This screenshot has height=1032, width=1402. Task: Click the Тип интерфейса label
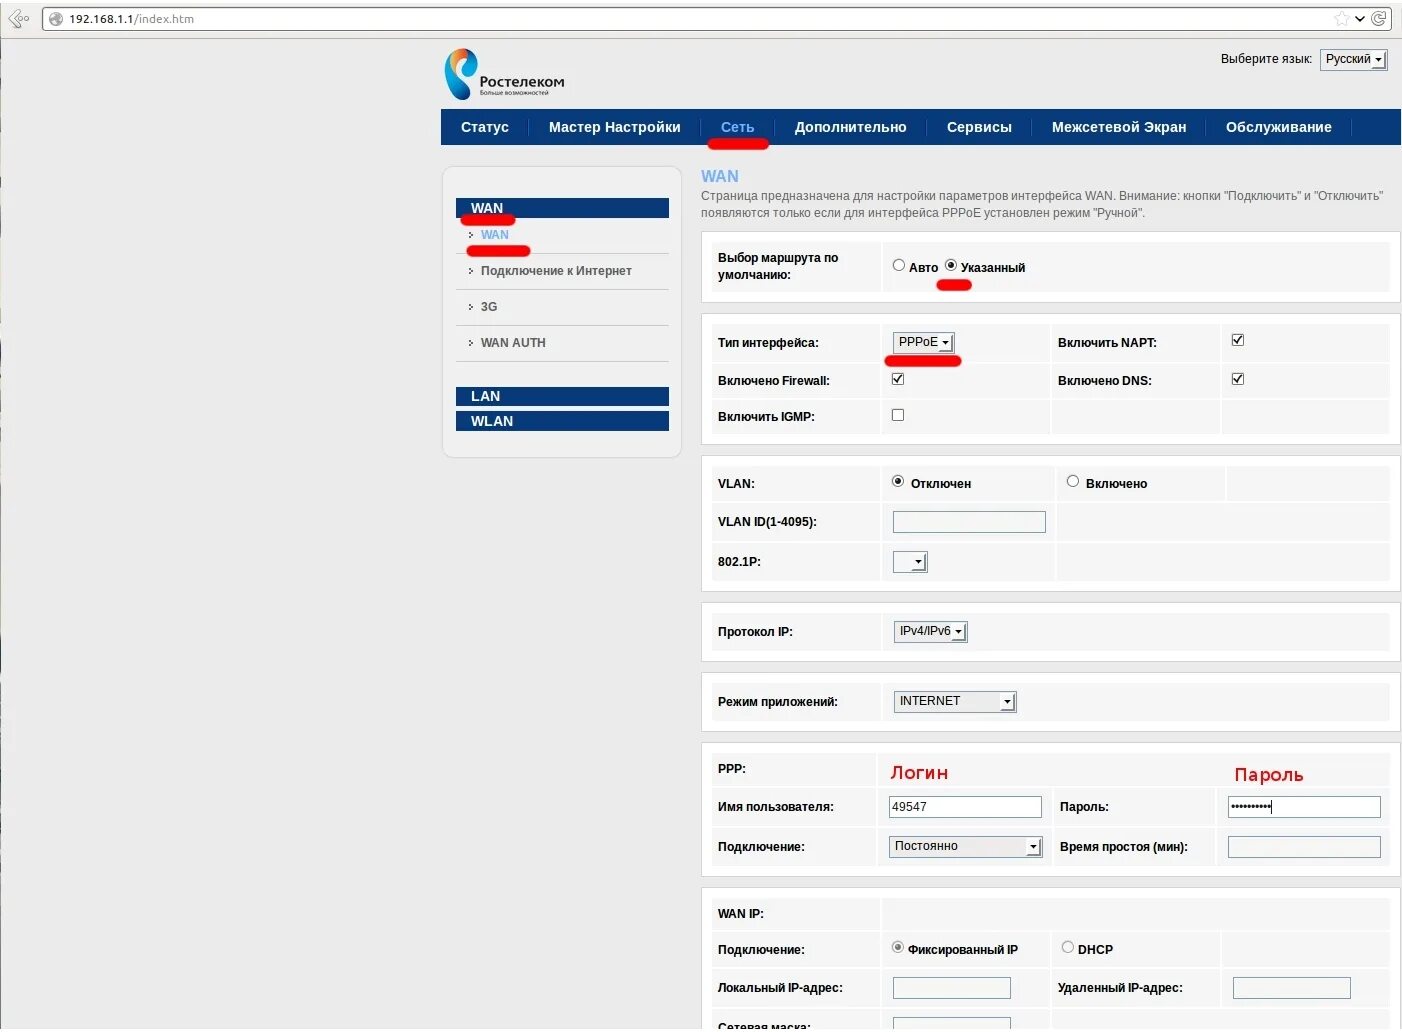(768, 343)
